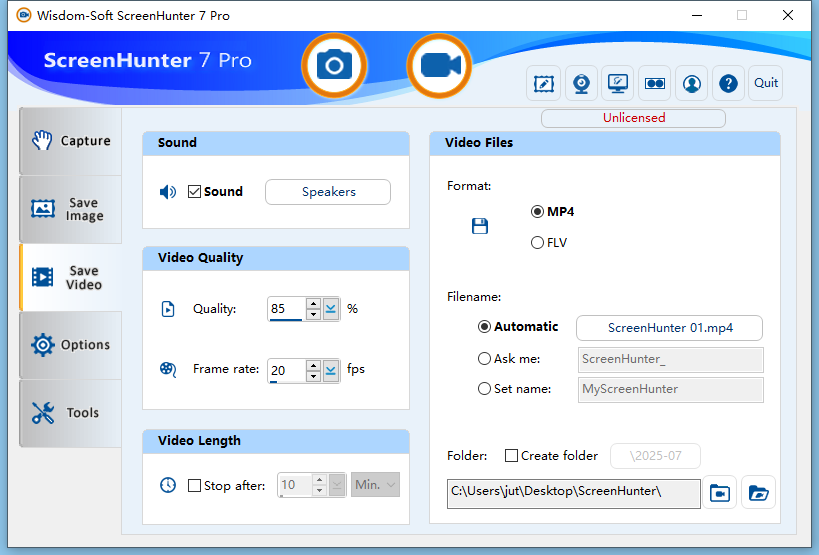This screenshot has height=555, width=819.
Task: Enable the Stop after checkbox
Action: (x=194, y=486)
